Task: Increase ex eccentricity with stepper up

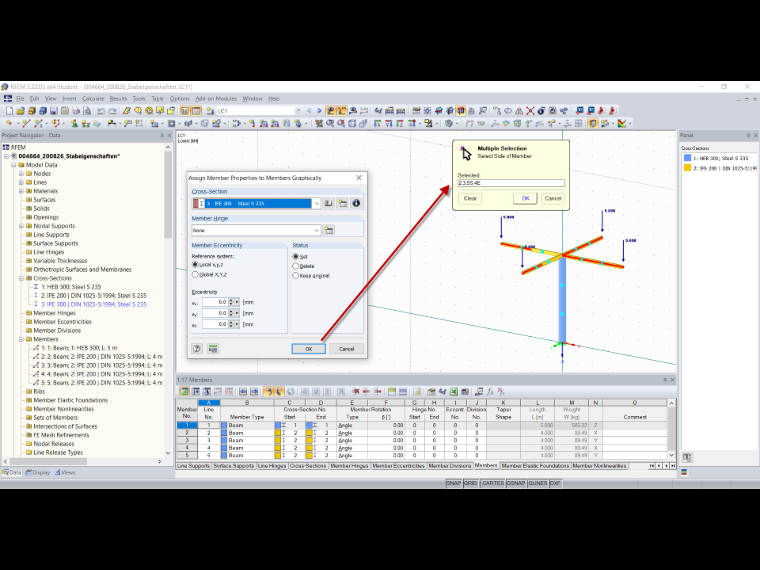Action: pos(231,300)
